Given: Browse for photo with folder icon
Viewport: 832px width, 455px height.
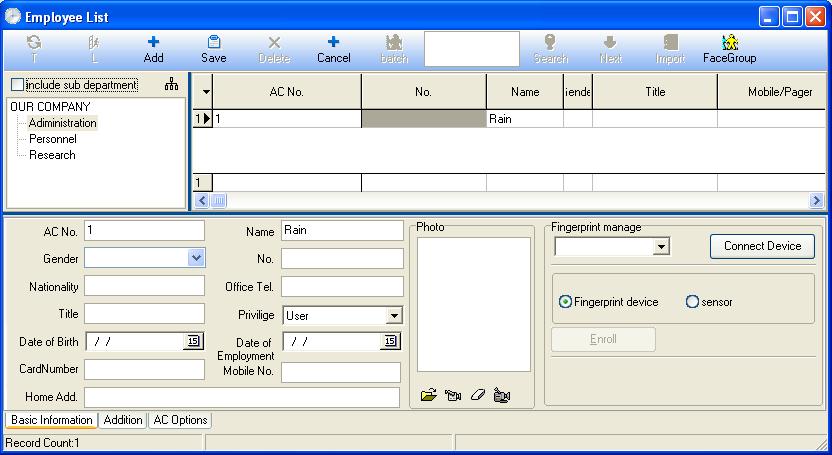Looking at the screenshot, I should [428, 395].
